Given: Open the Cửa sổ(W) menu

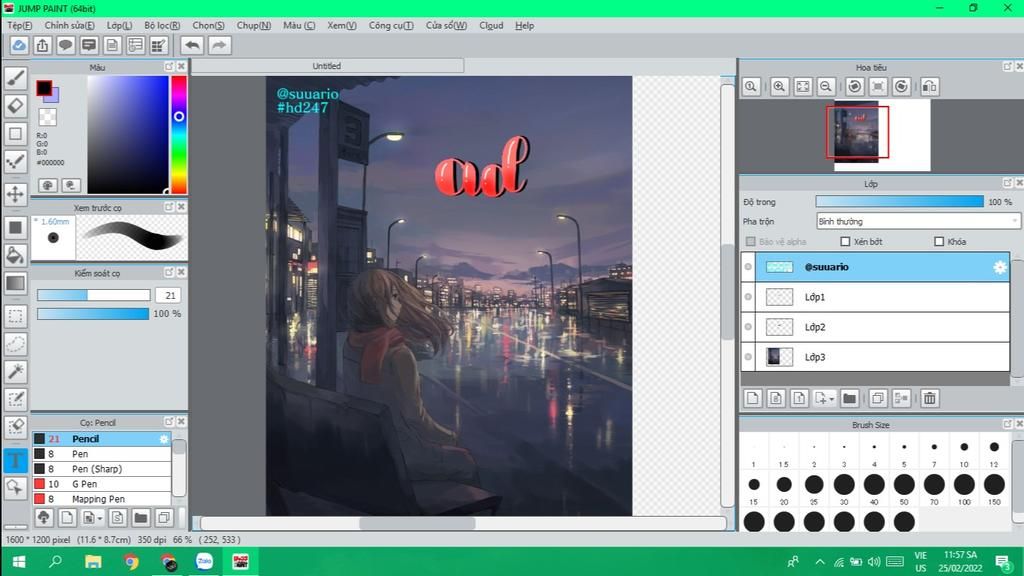Looking at the screenshot, I should 446,25.
